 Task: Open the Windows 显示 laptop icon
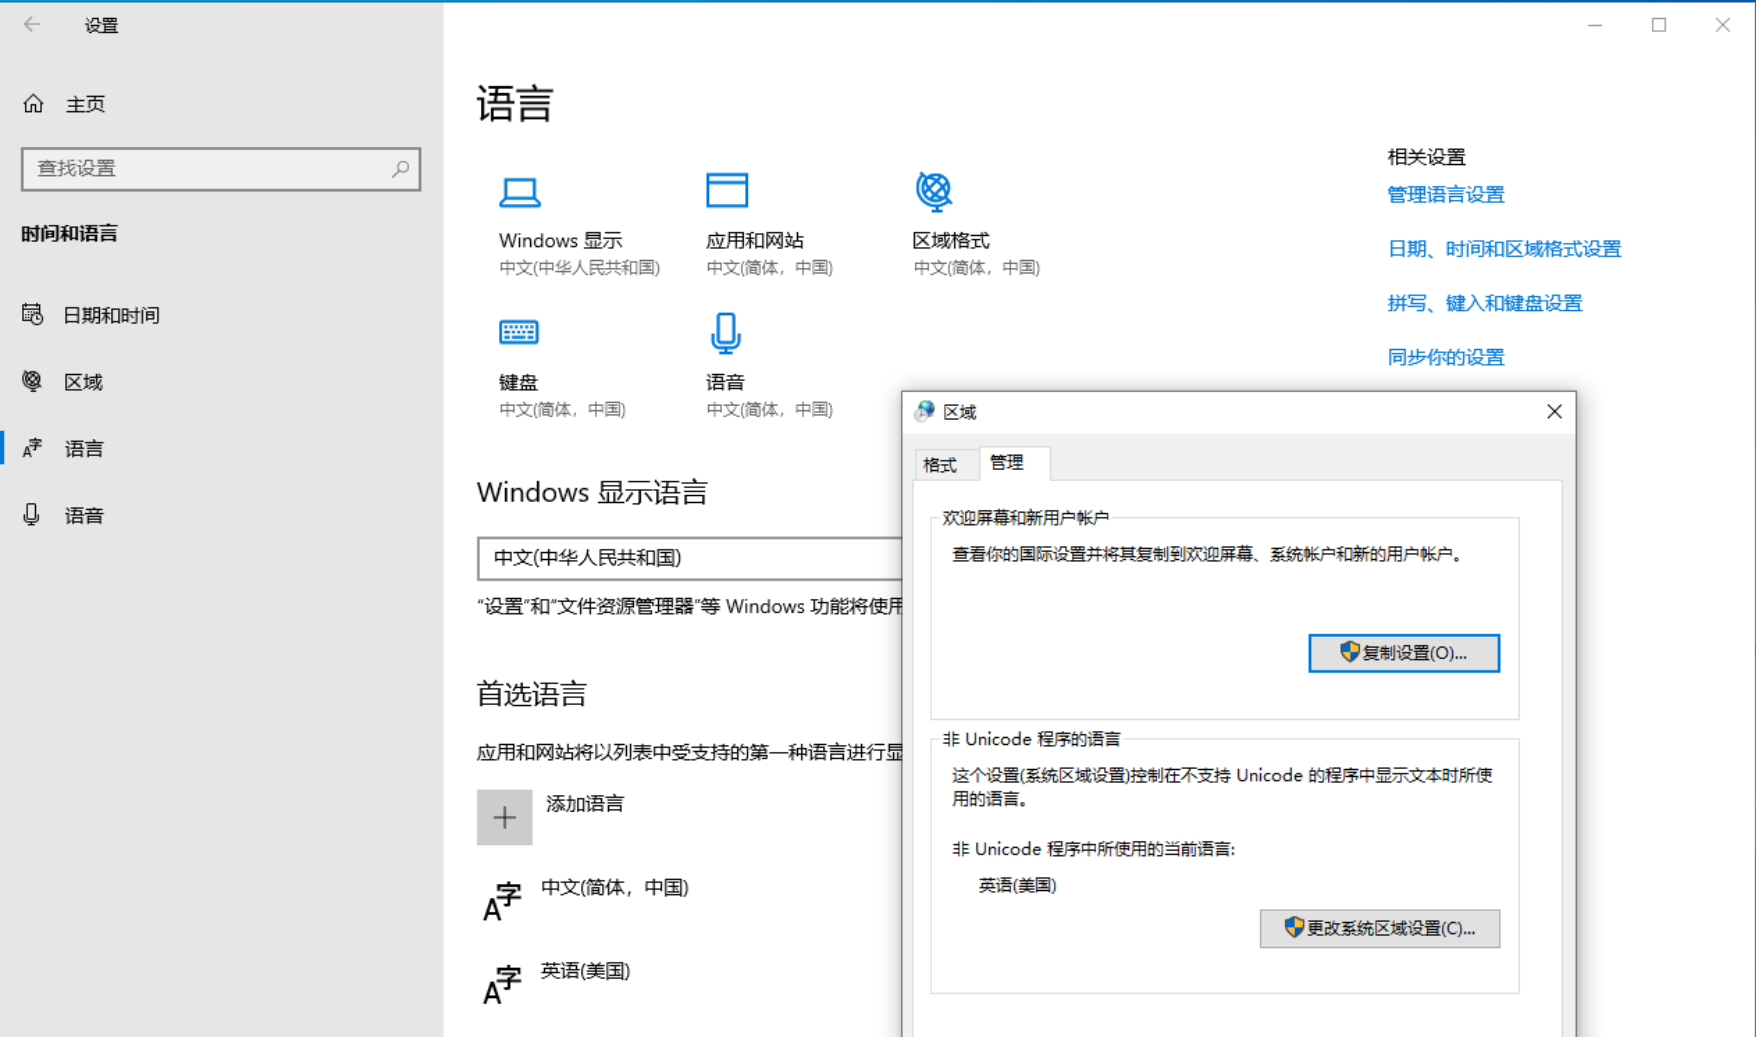[x=520, y=192]
